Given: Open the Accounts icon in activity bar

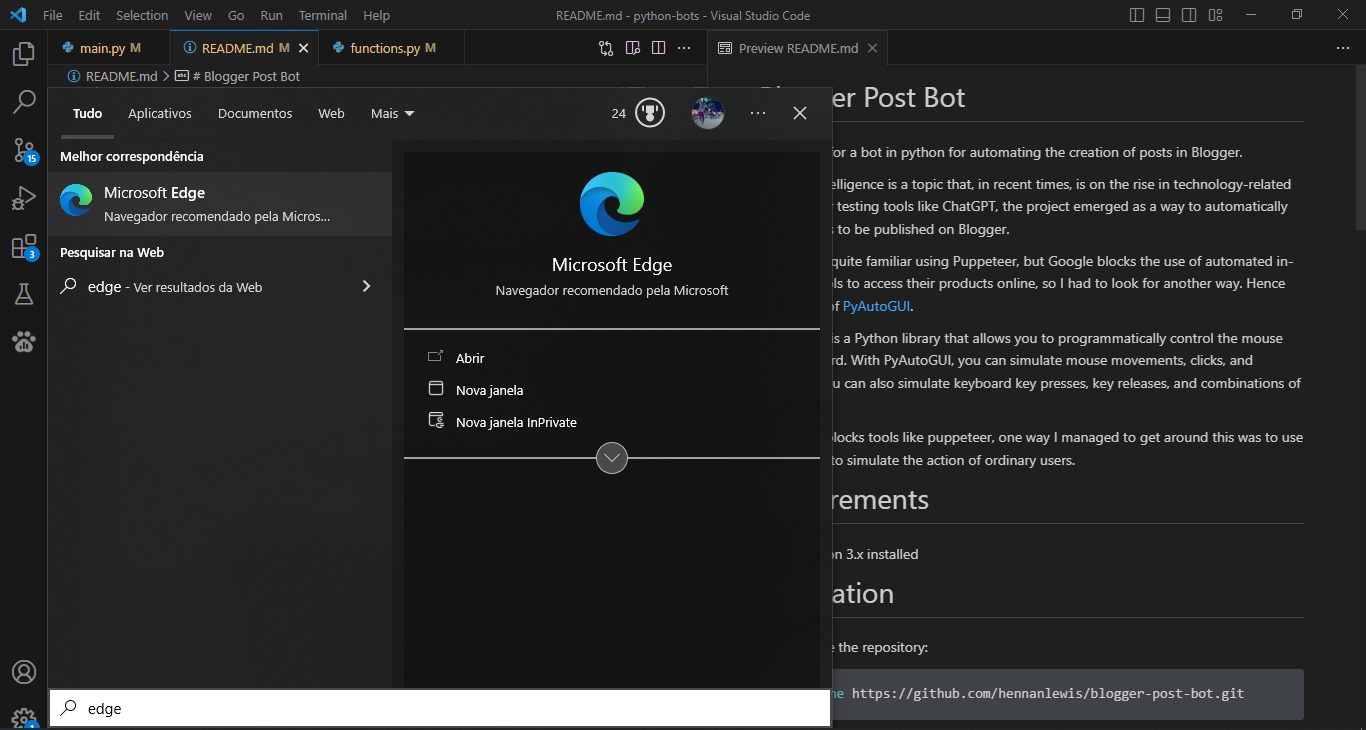Looking at the screenshot, I should click(x=24, y=672).
